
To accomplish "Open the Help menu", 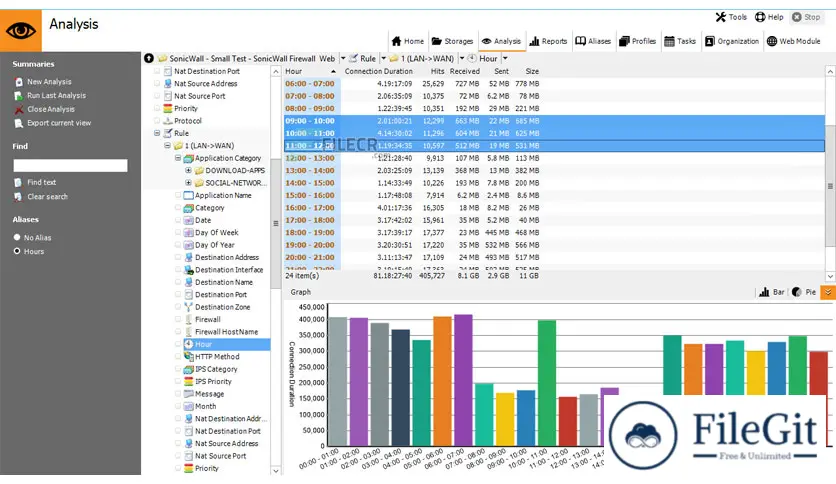I will [769, 17].
